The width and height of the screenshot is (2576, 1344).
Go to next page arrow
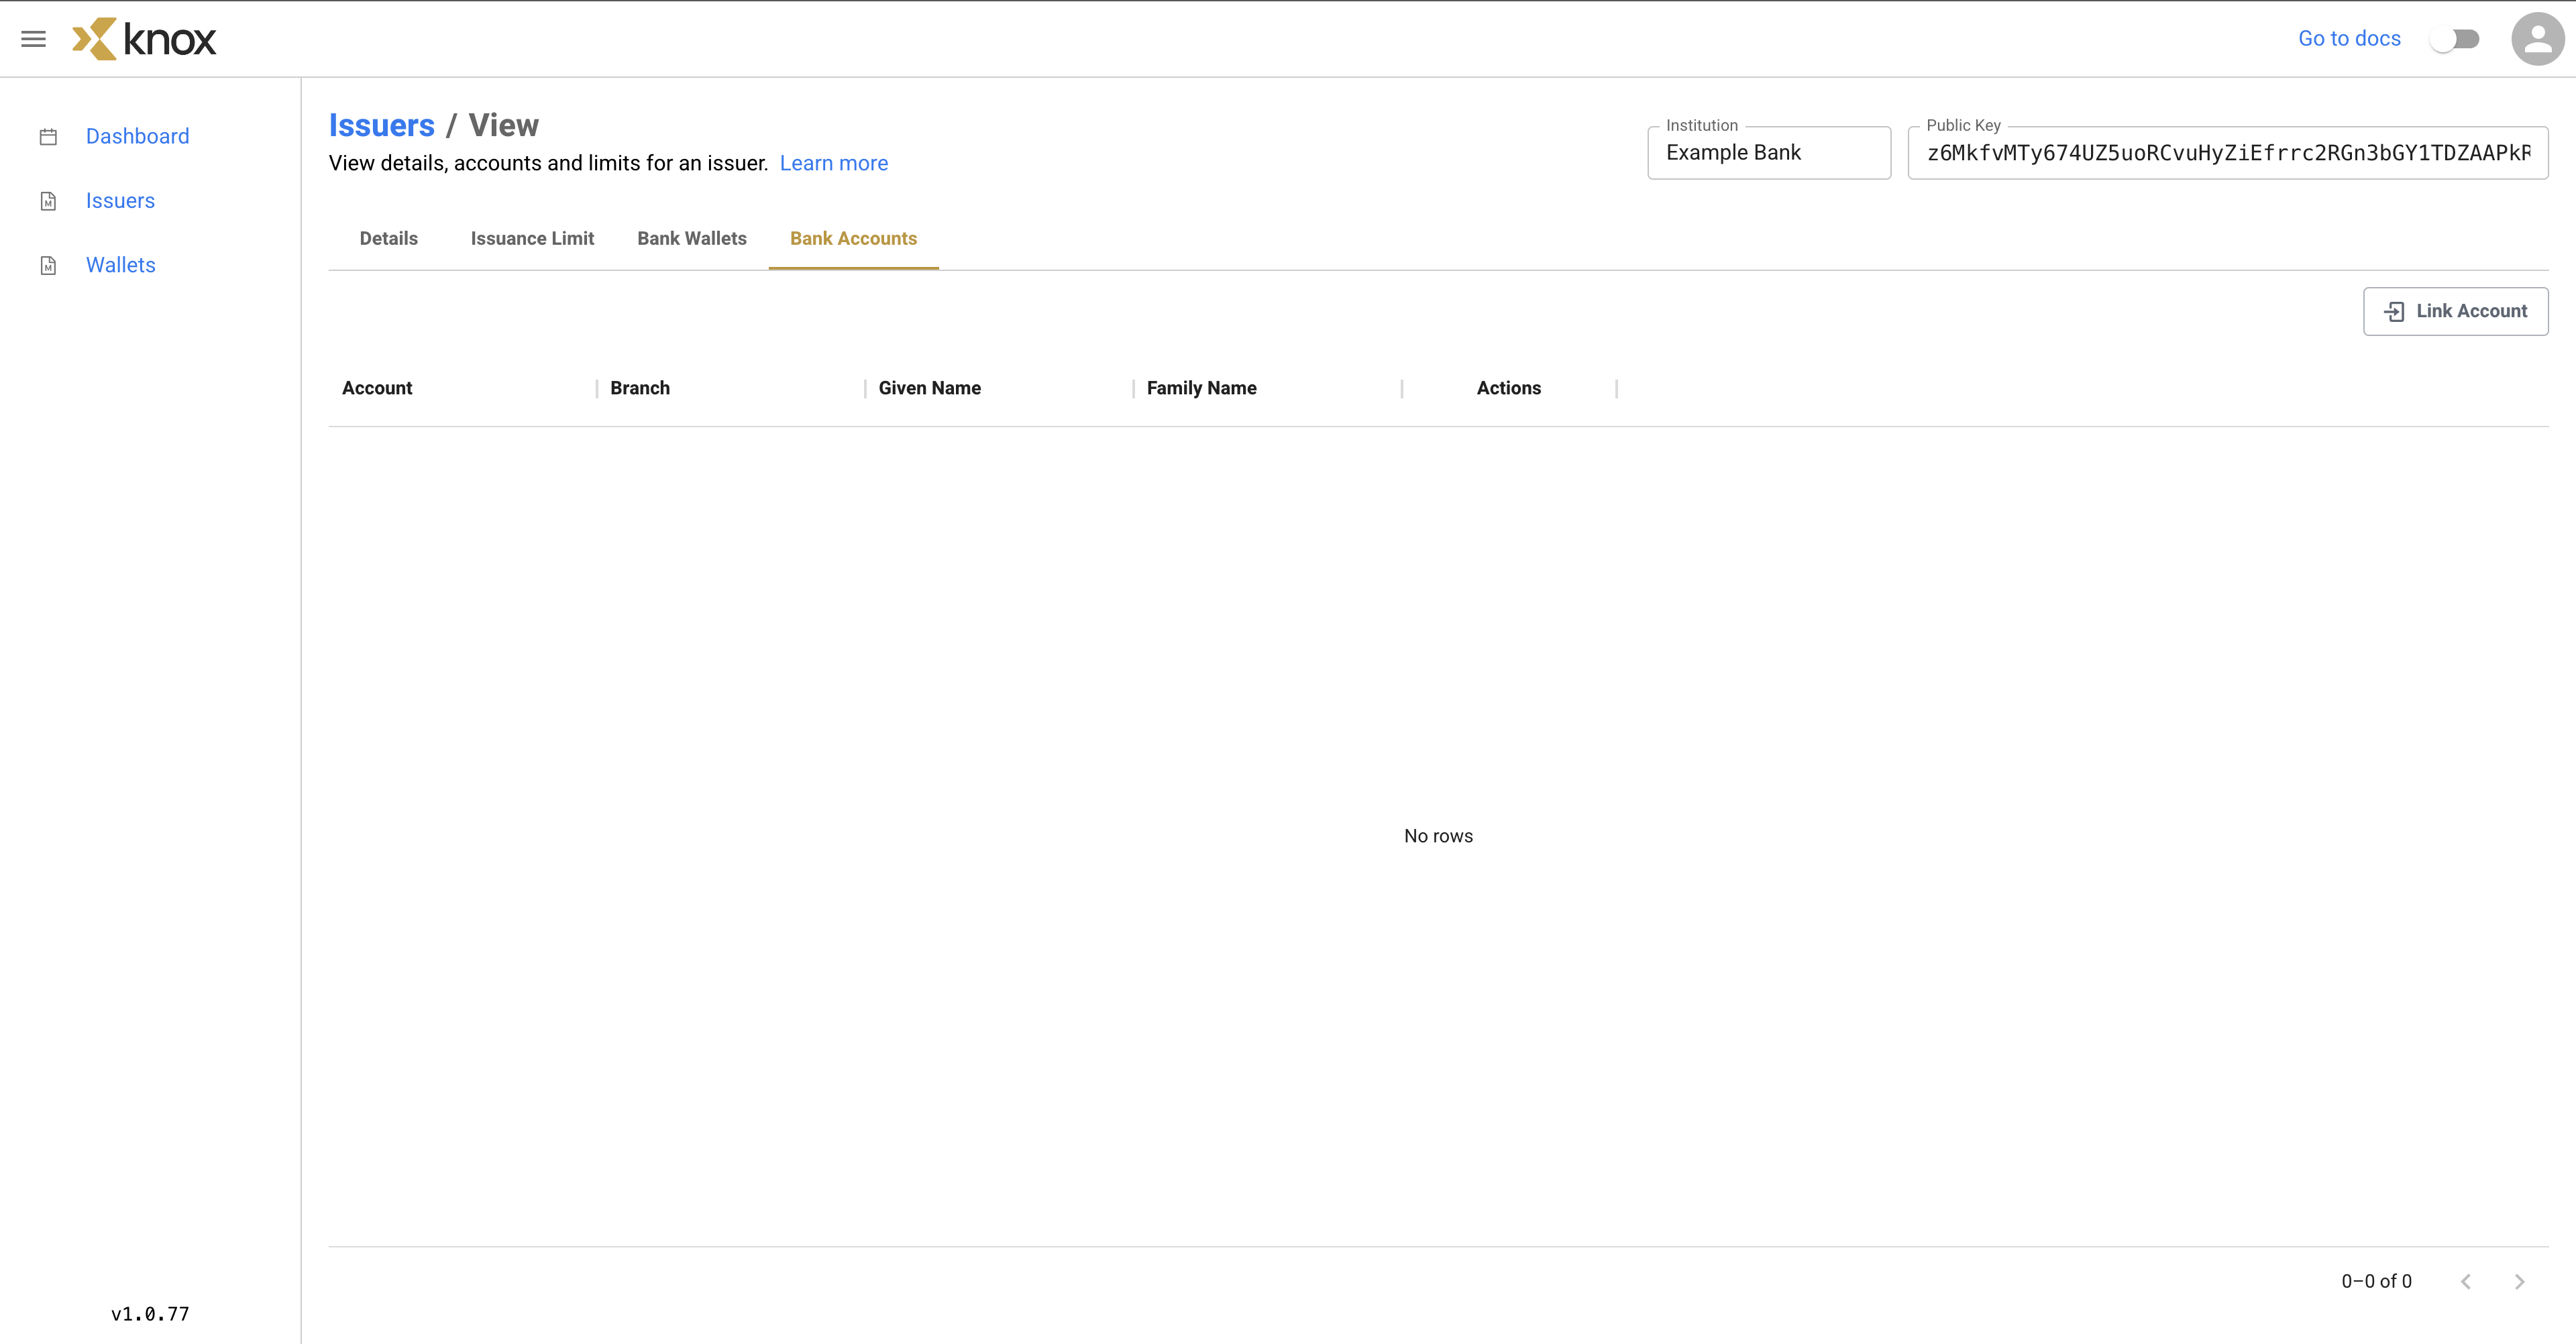2519,1281
